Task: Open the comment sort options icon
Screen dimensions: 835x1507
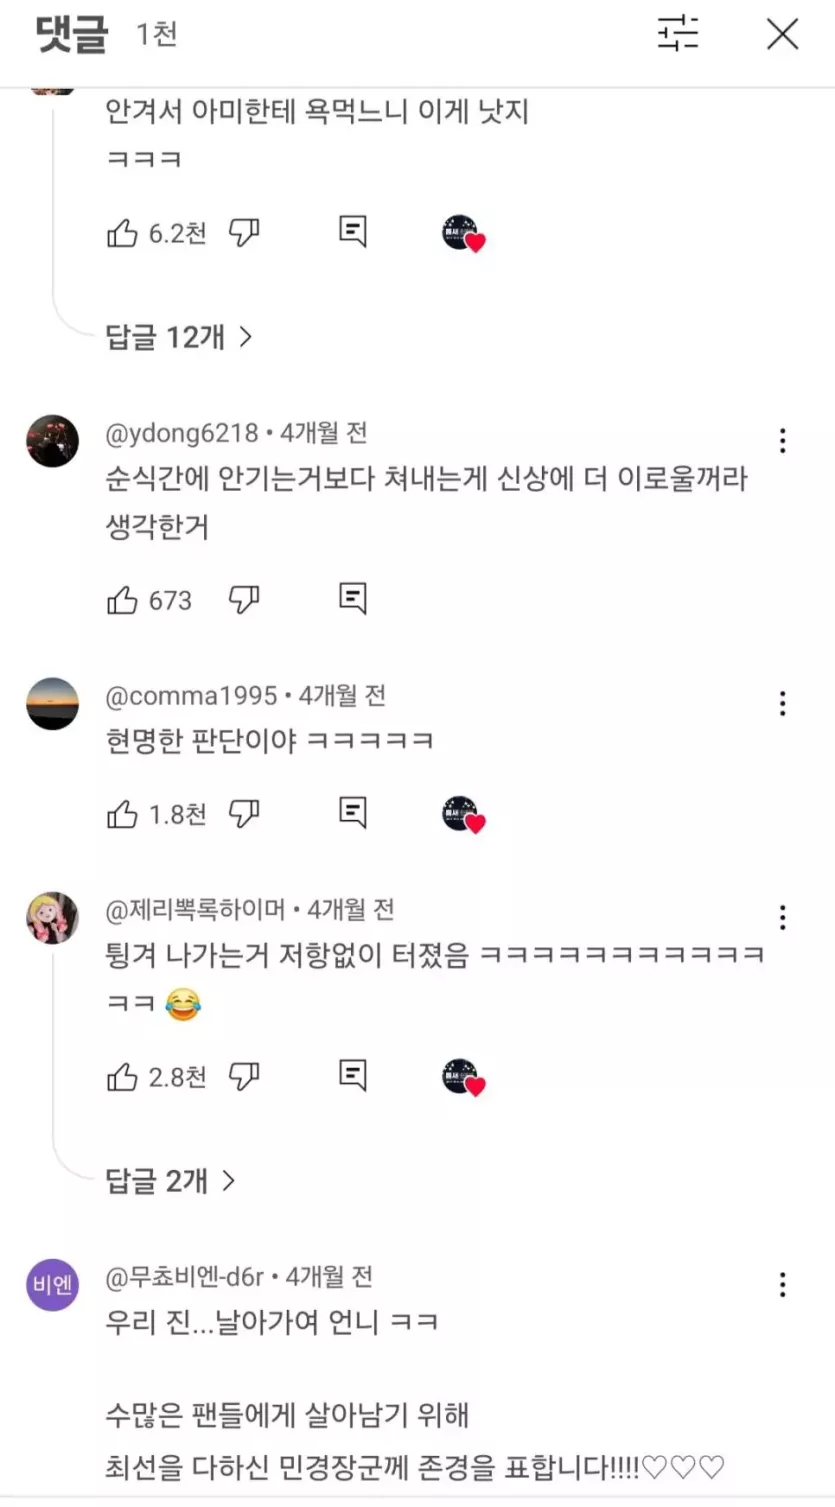Action: 677,34
